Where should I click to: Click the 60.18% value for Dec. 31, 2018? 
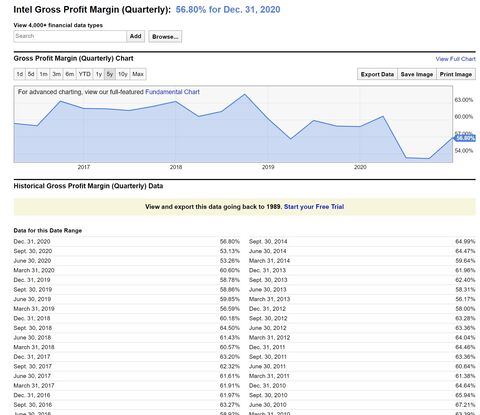click(x=230, y=319)
